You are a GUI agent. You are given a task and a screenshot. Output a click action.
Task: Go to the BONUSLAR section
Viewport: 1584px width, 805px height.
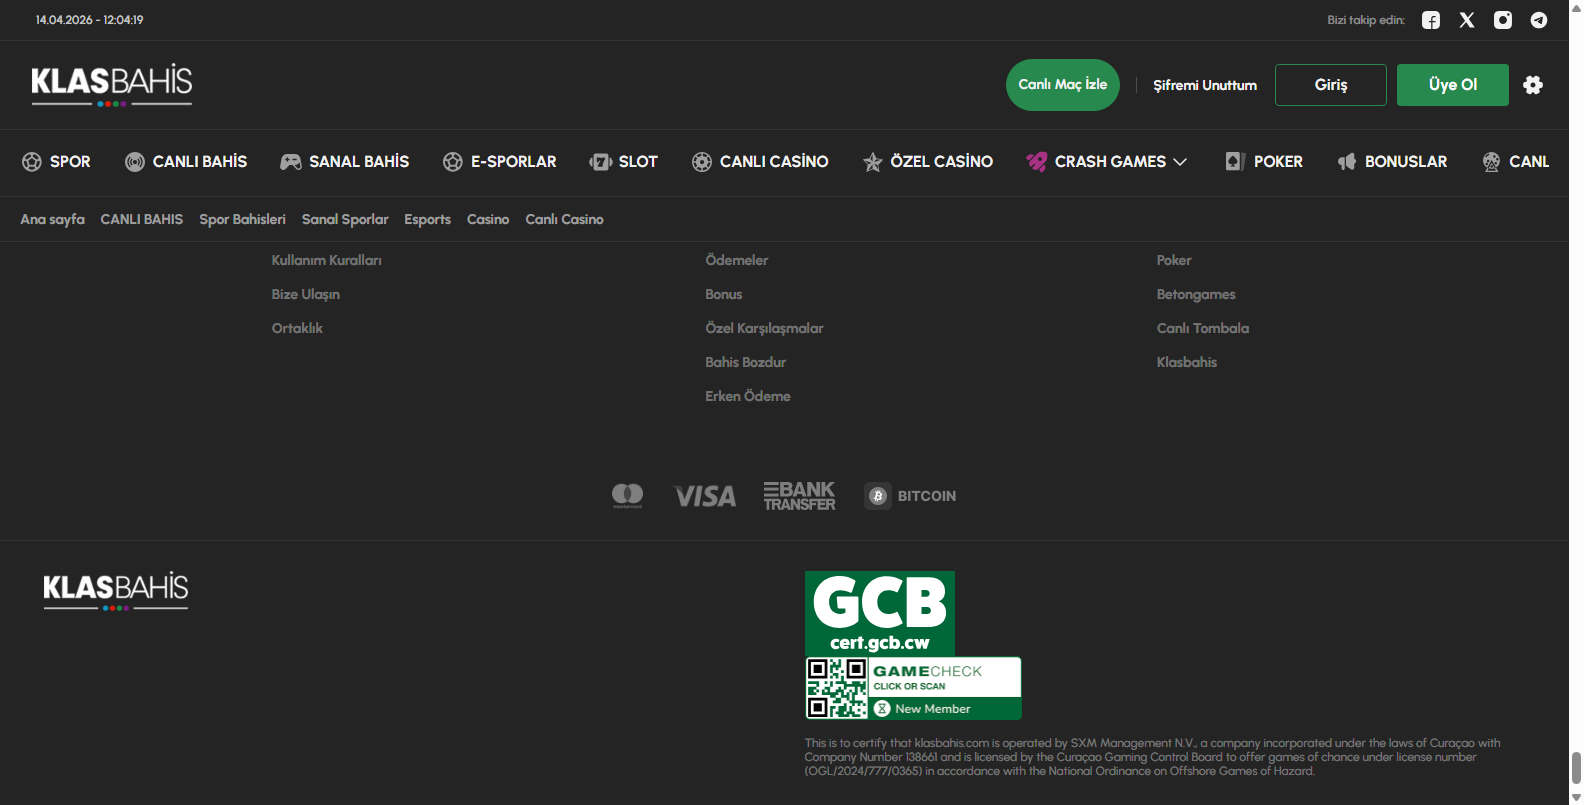click(x=1393, y=162)
